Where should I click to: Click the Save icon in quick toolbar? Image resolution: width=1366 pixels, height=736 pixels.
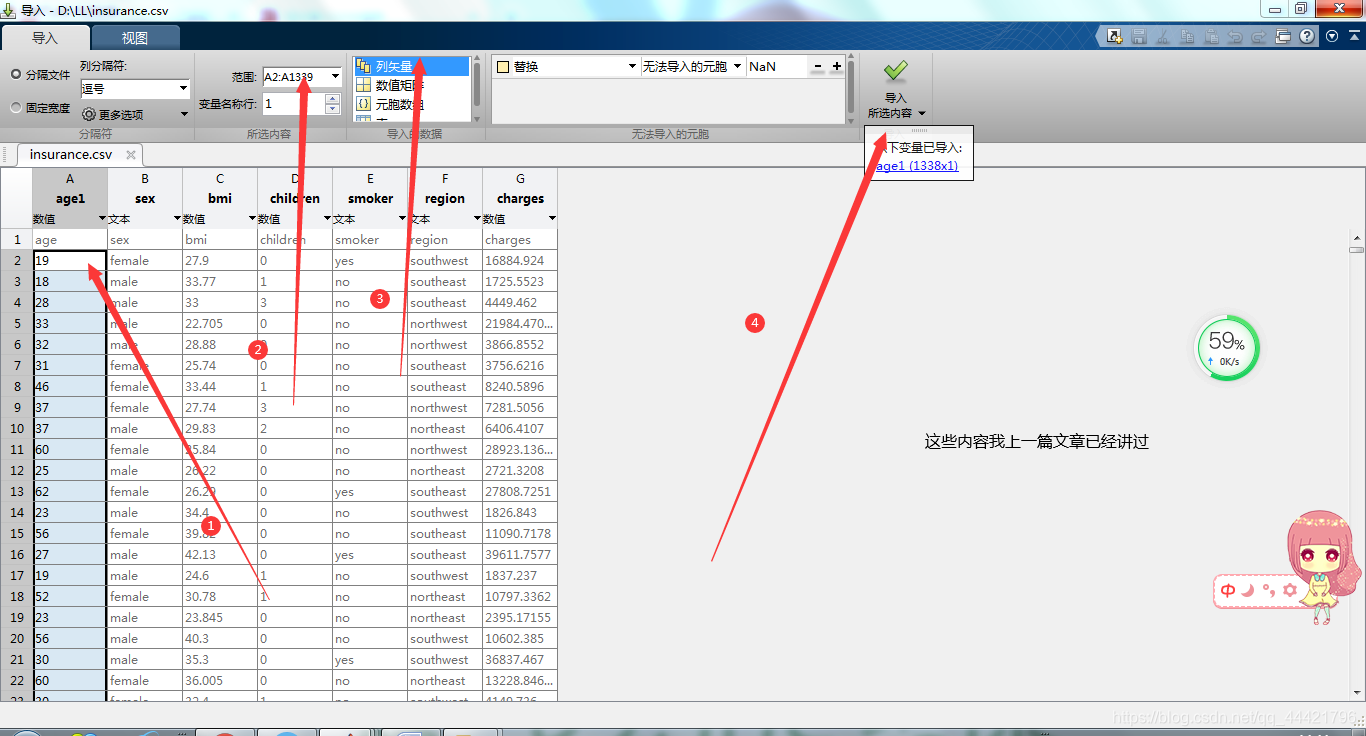click(1138, 37)
